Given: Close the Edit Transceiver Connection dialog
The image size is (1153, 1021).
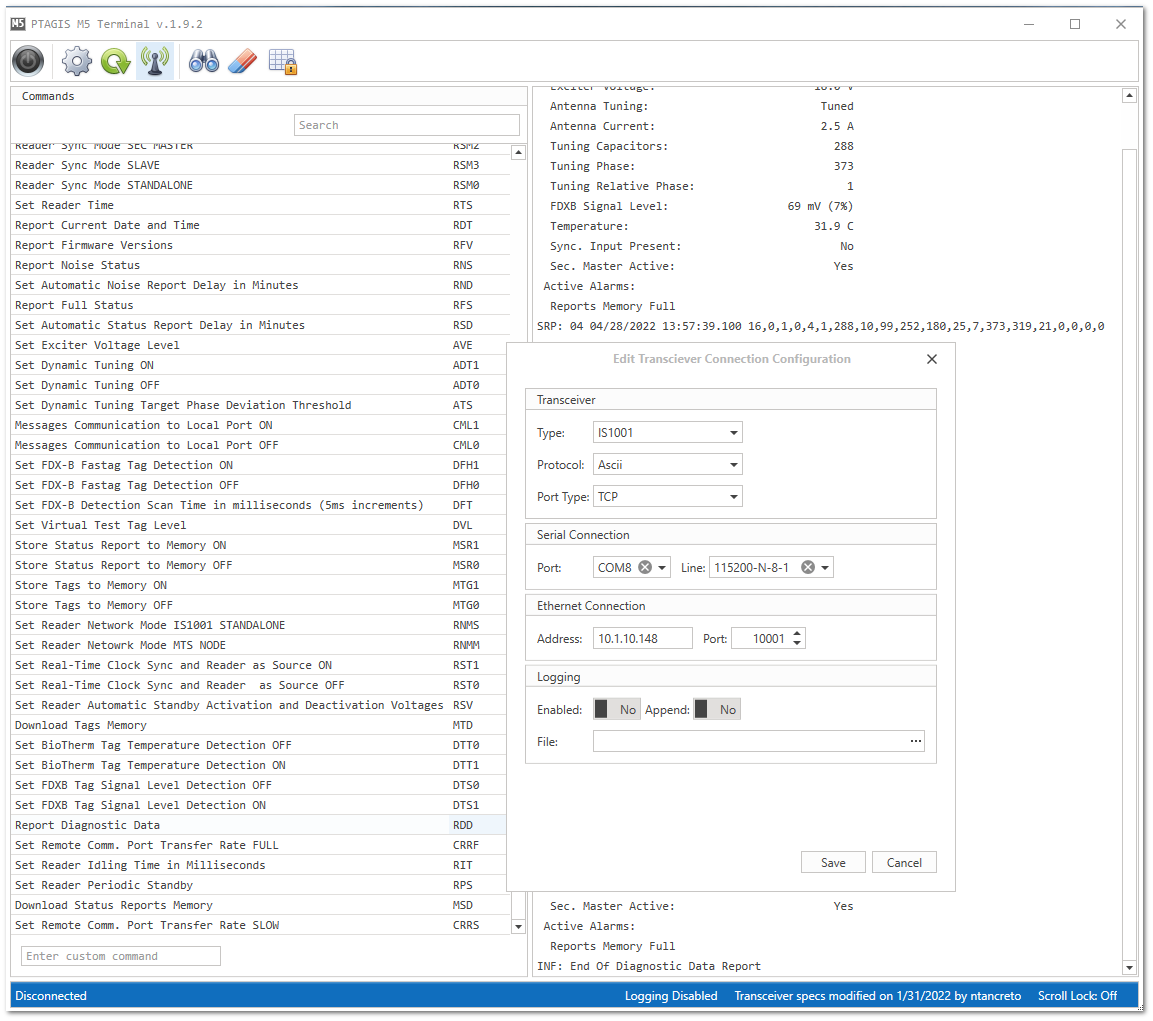Looking at the screenshot, I should 932,359.
